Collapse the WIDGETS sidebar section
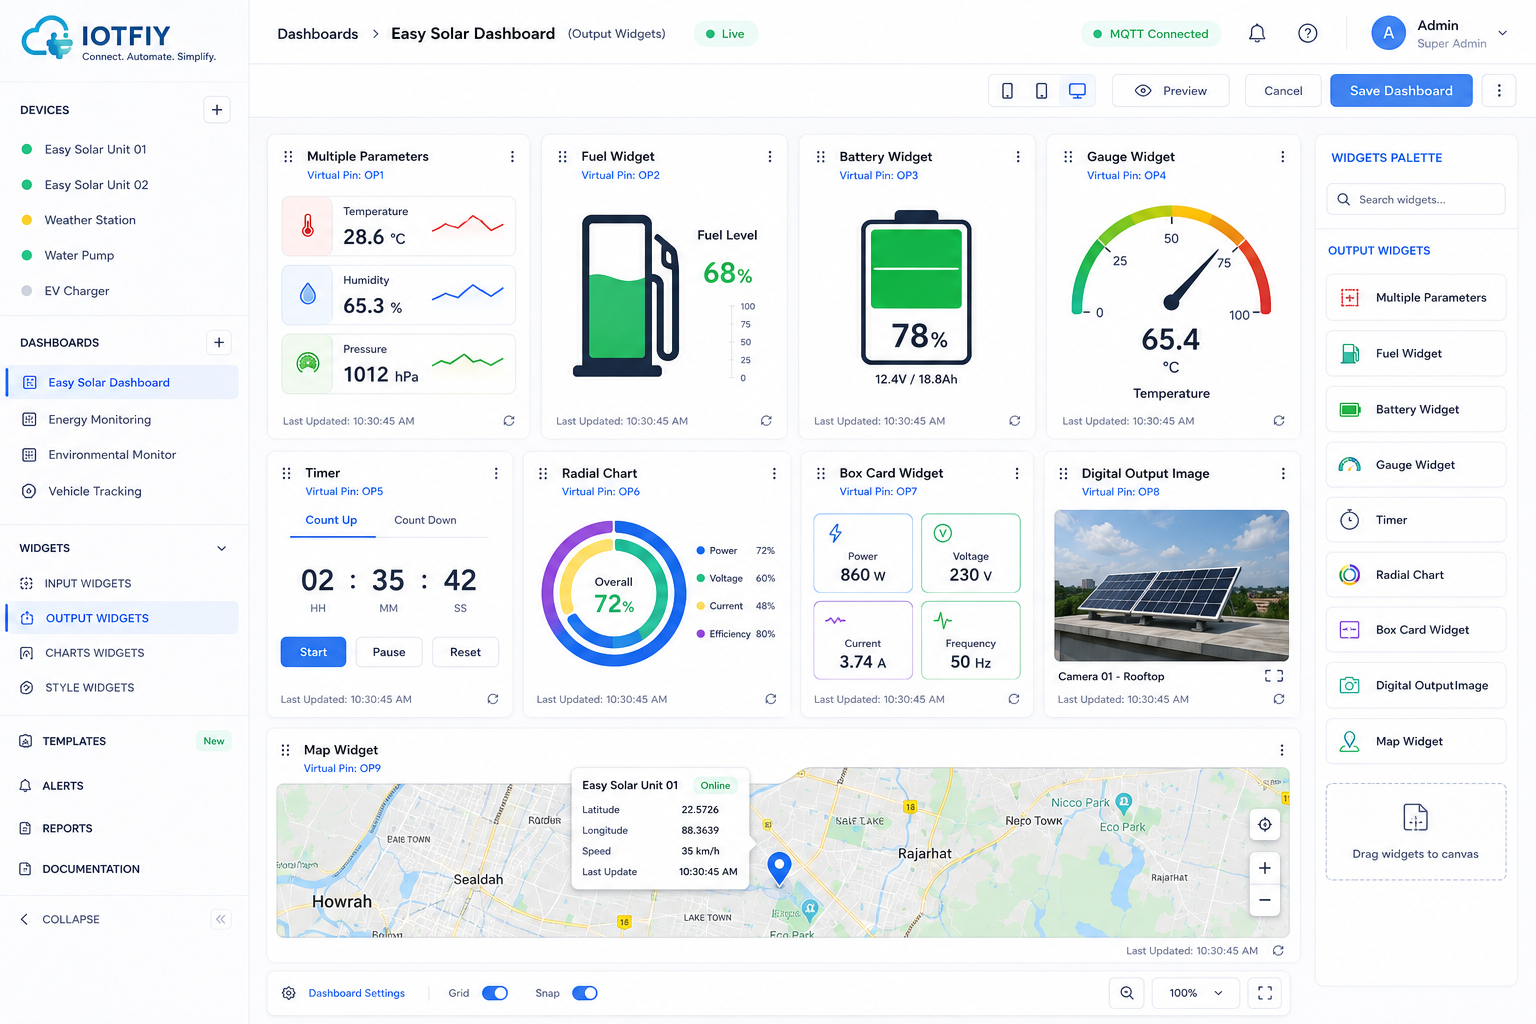Screen dimensions: 1536x1024 pyautogui.click(x=222, y=548)
